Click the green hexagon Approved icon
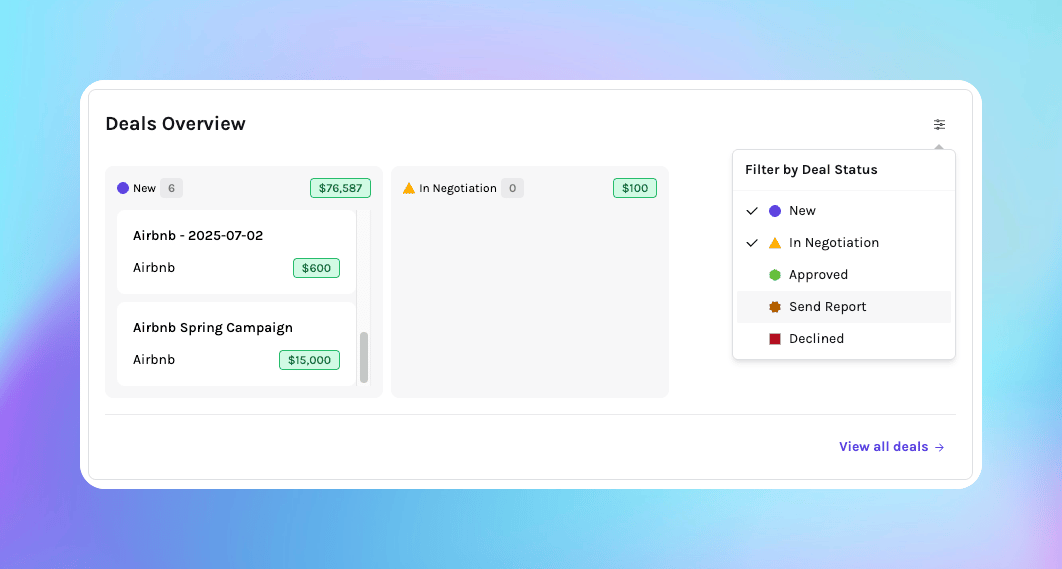The height and width of the screenshot is (569, 1062). point(775,275)
